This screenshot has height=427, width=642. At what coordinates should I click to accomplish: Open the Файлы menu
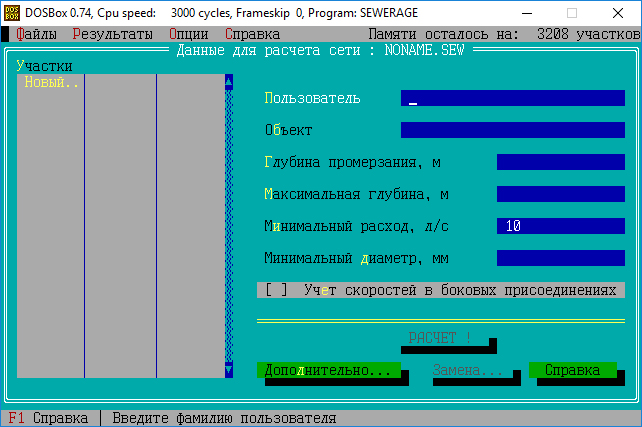(x=36, y=34)
